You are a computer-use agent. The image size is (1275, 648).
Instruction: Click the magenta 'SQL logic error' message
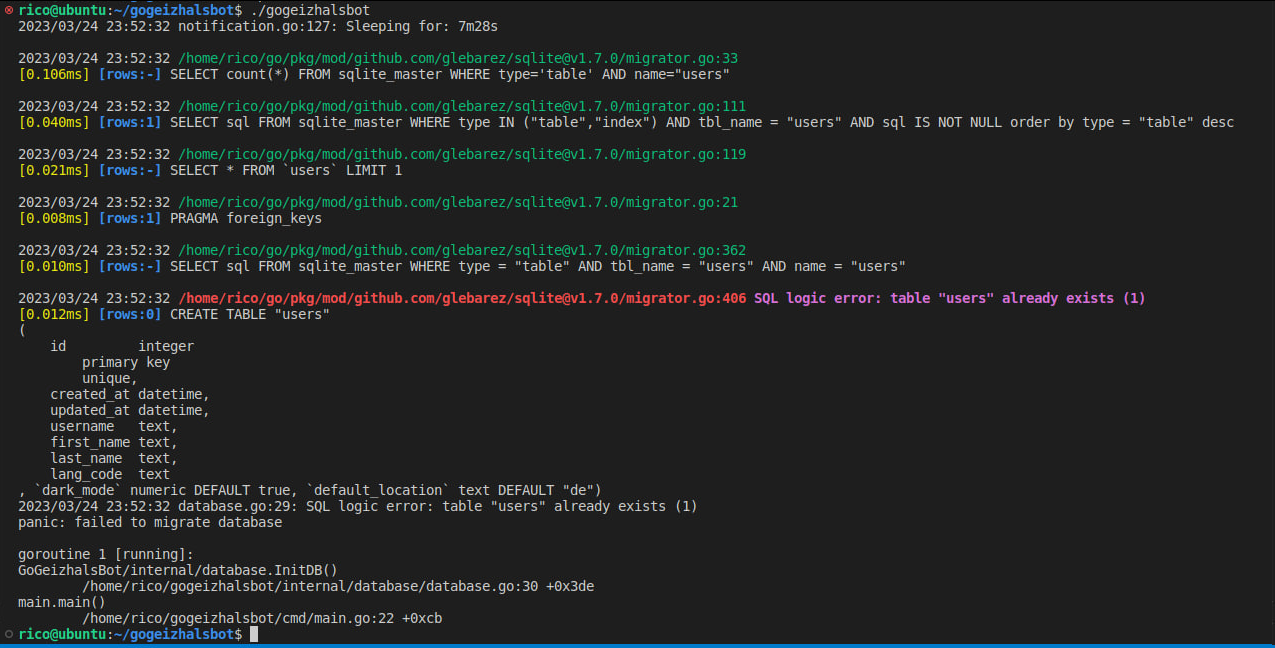[950, 298]
